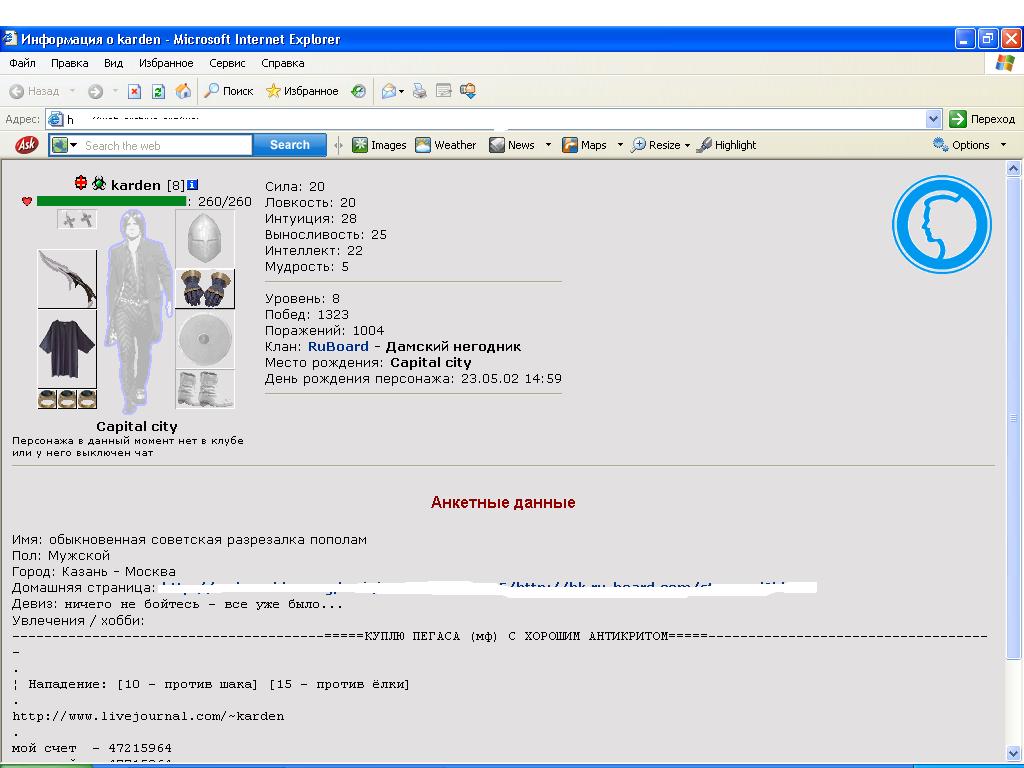This screenshot has height=768, width=1024.
Task: Click the Forward arrow button
Action: 95,91
